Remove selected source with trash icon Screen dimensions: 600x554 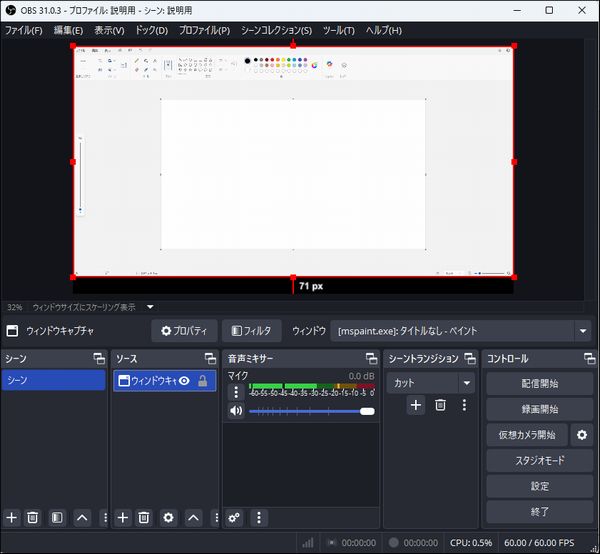[144, 518]
